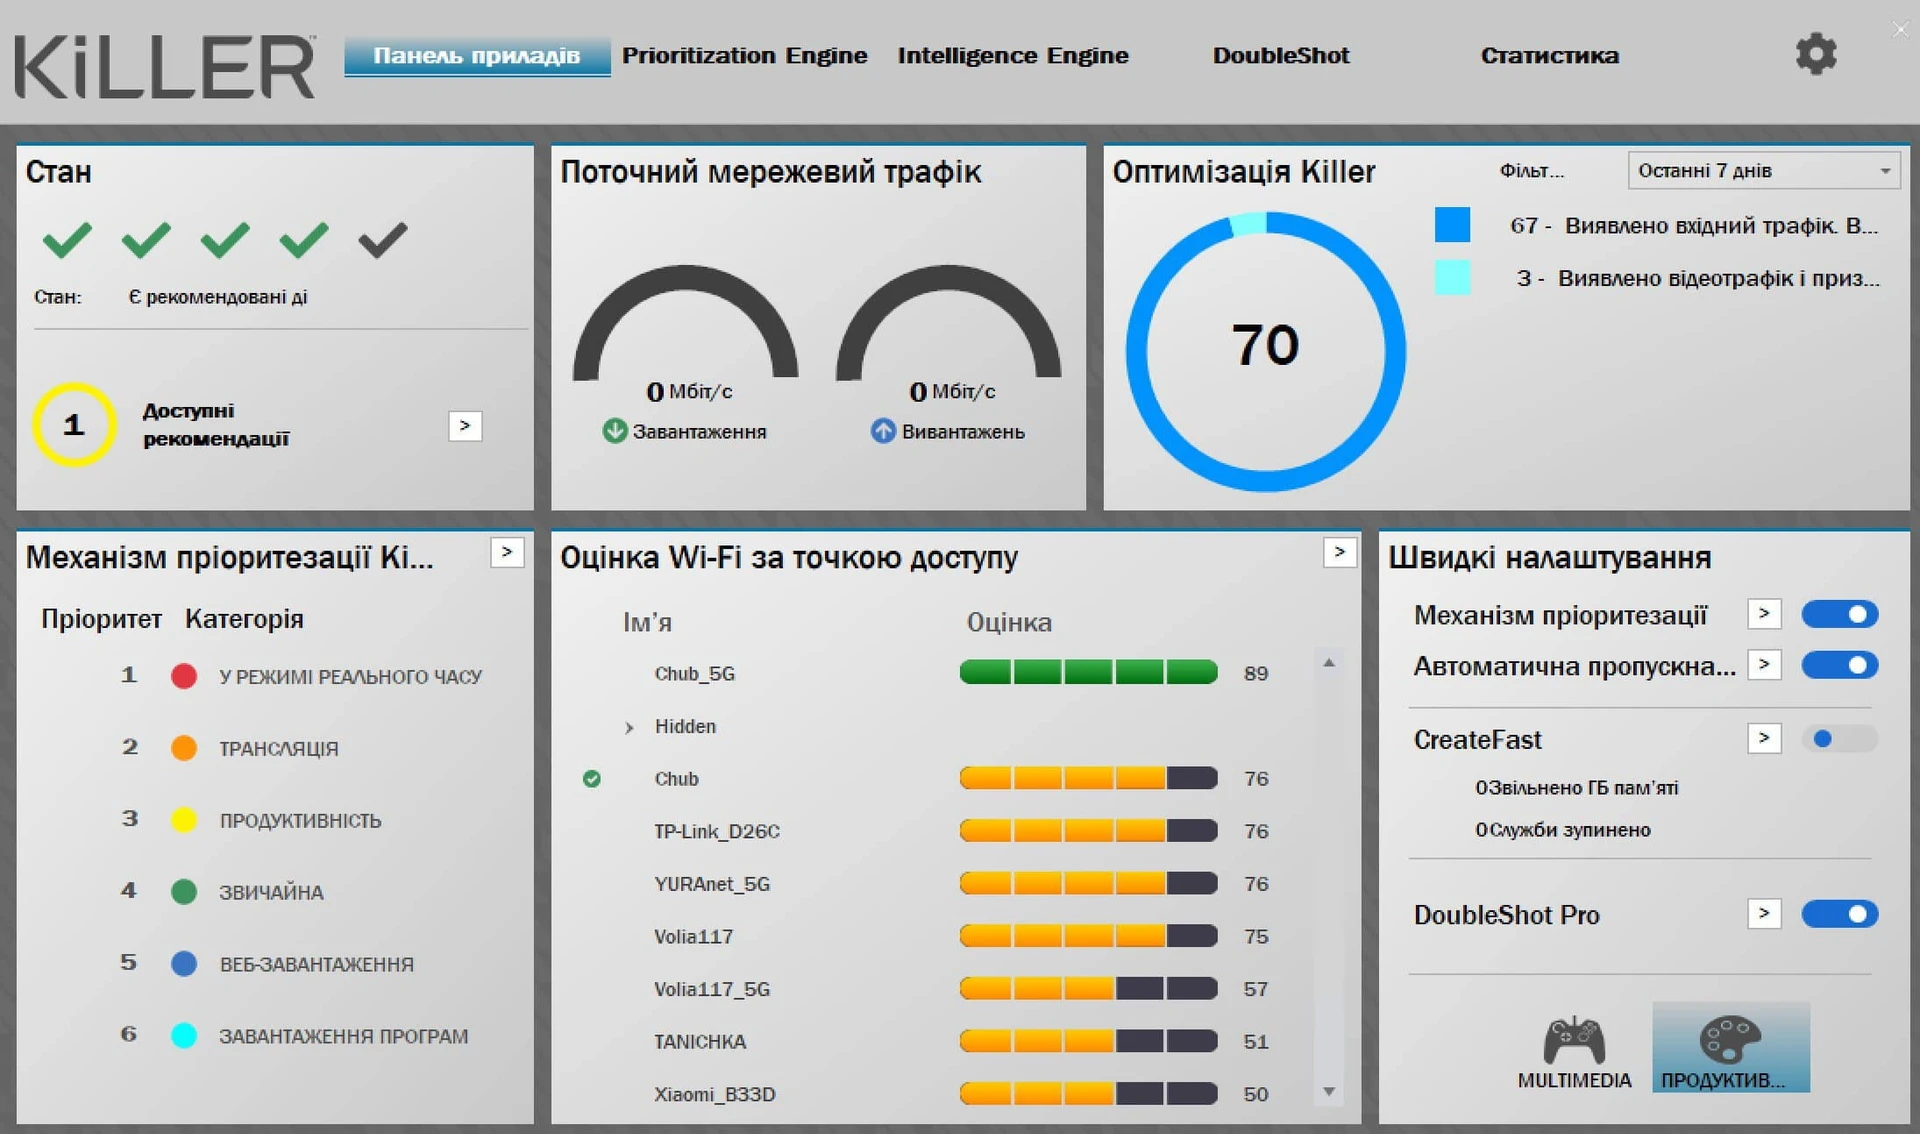Viewport: 1920px width, 1134px height.
Task: Click the download speed gauge
Action: point(686,322)
